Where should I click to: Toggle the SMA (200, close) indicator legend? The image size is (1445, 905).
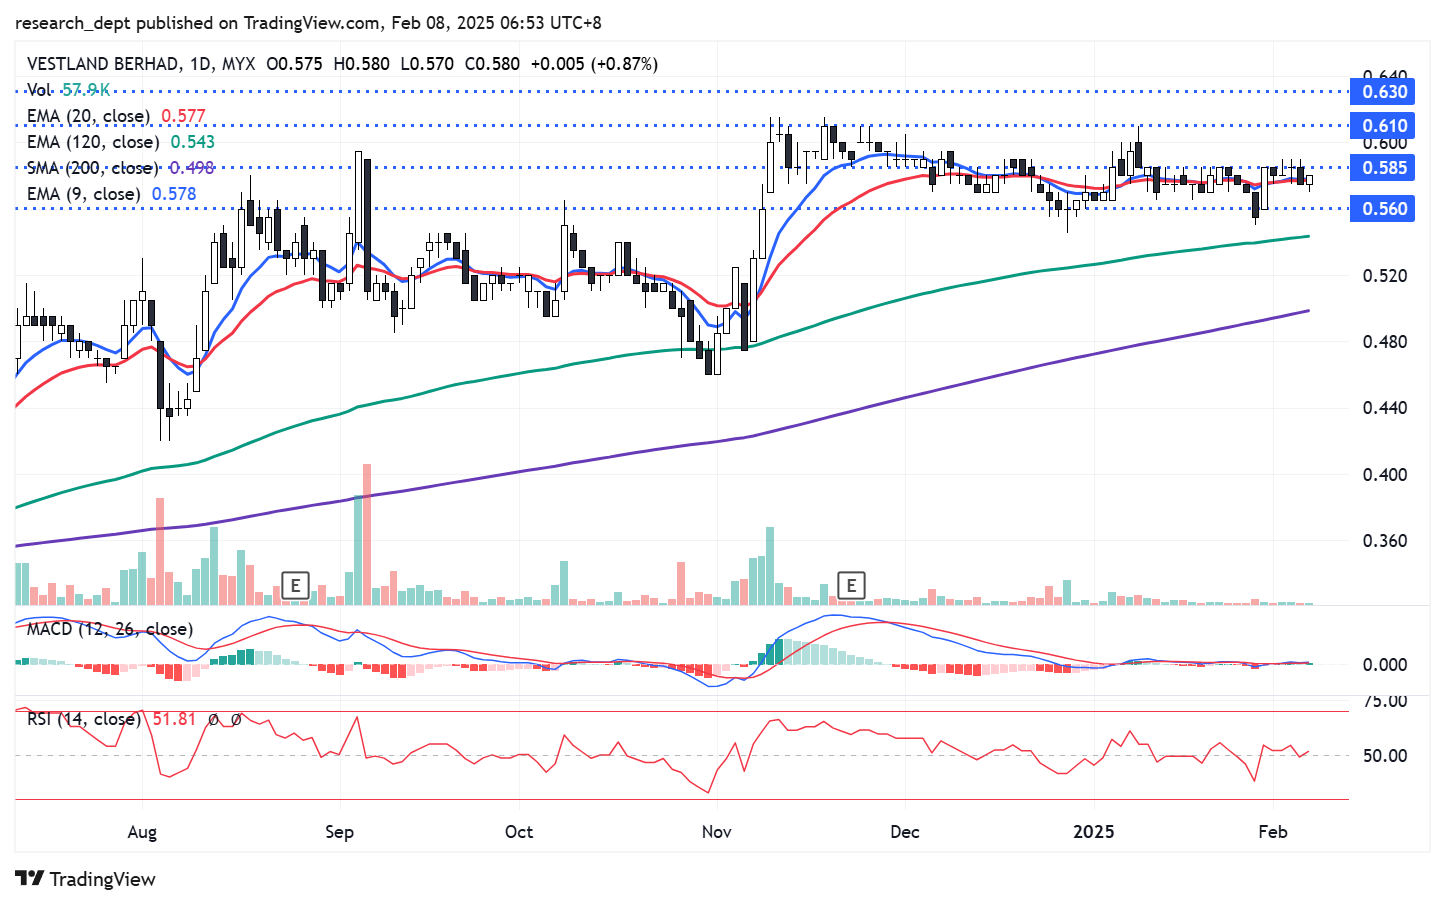pos(93,168)
